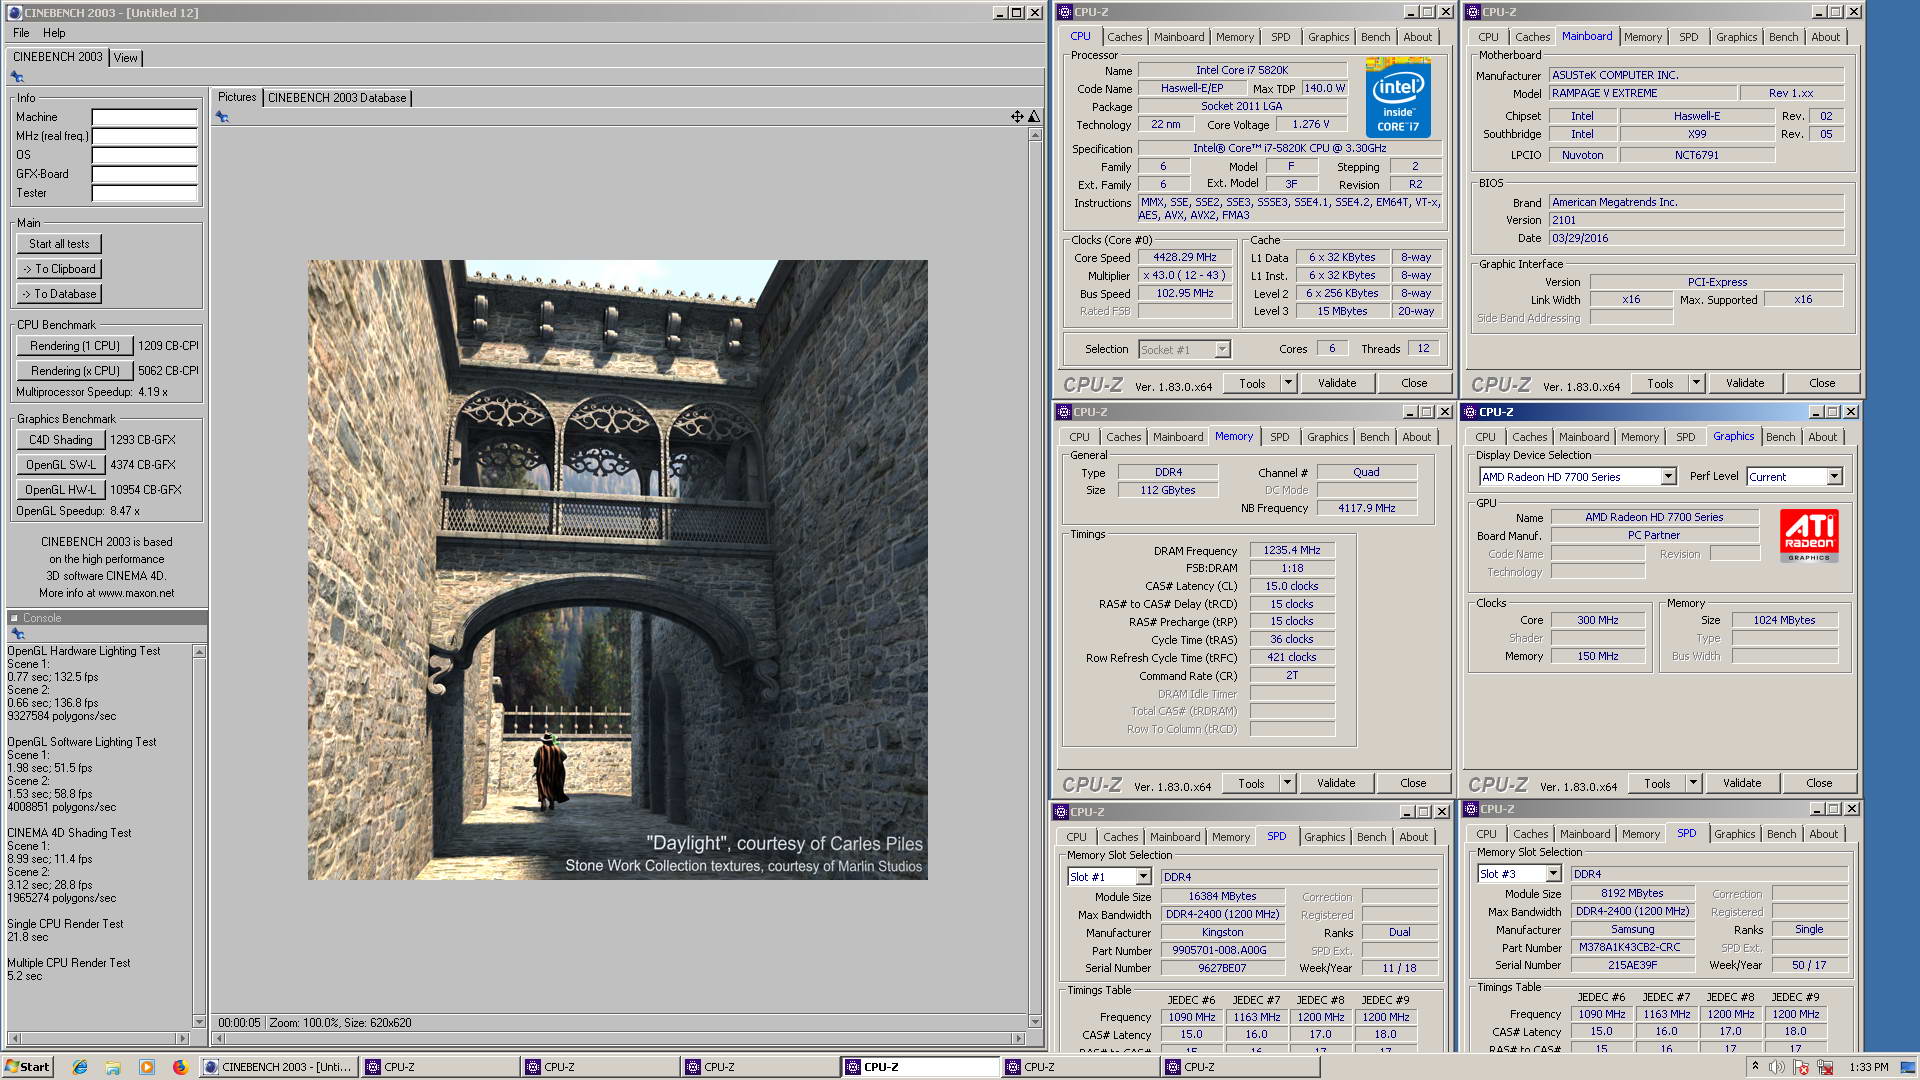Switch to the View tab in CINEBENCH
This screenshot has height=1080, width=1920.
[125, 58]
